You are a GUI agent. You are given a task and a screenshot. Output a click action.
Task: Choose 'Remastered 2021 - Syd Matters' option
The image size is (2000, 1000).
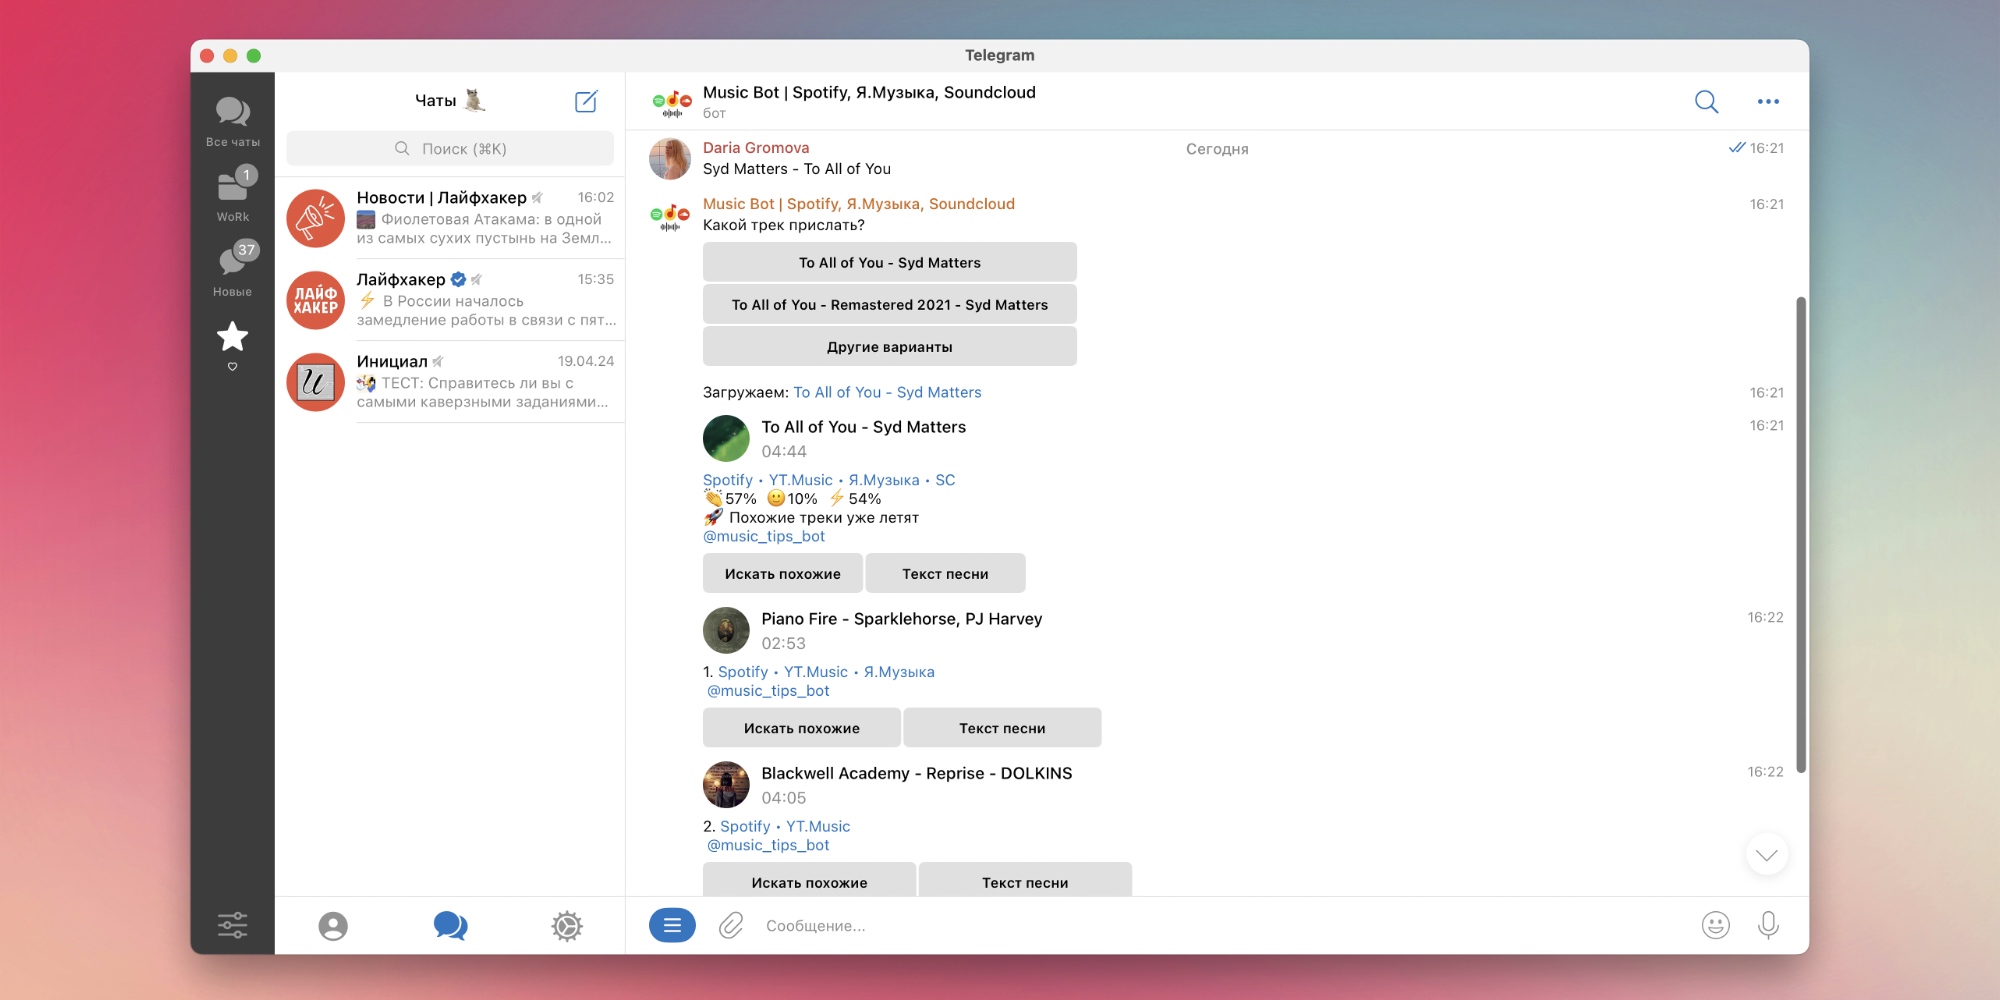tap(890, 304)
